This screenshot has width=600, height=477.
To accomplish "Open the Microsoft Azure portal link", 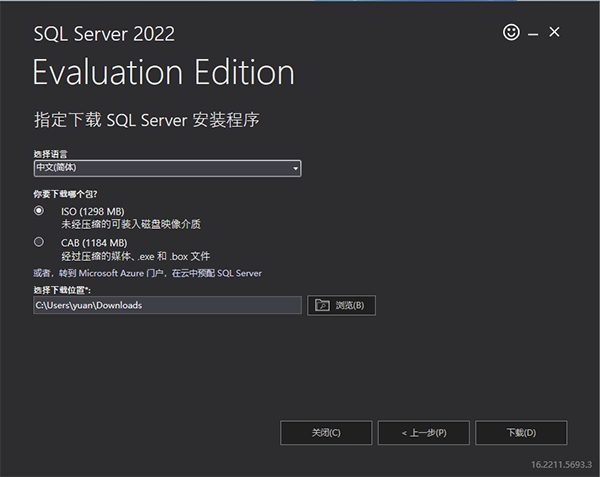I will [x=147, y=273].
